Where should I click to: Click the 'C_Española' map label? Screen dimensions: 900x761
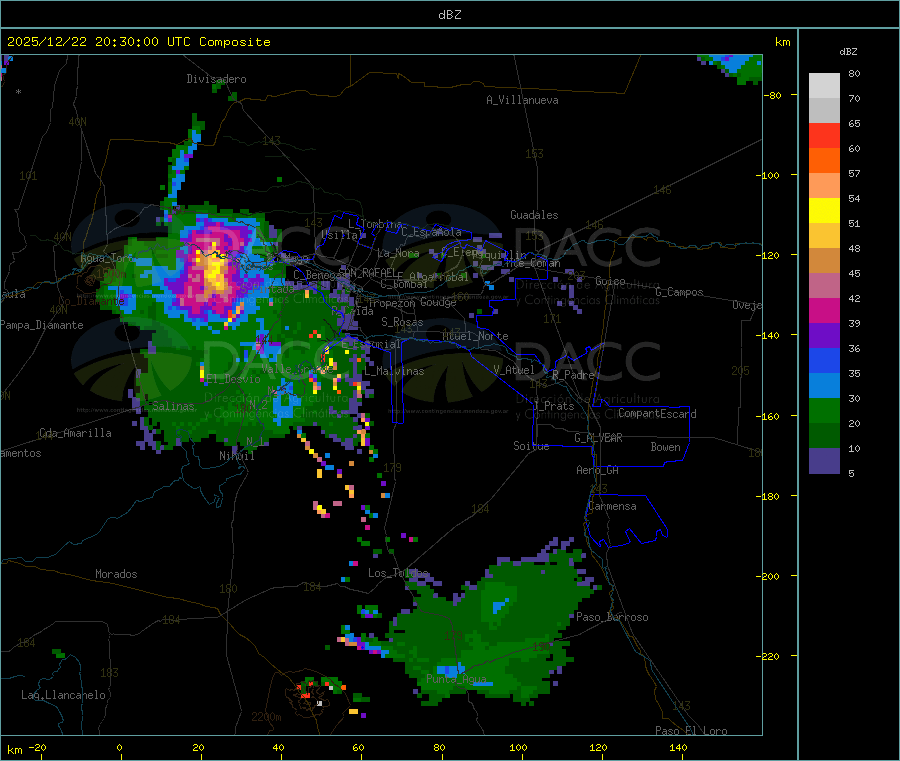pyautogui.click(x=431, y=232)
